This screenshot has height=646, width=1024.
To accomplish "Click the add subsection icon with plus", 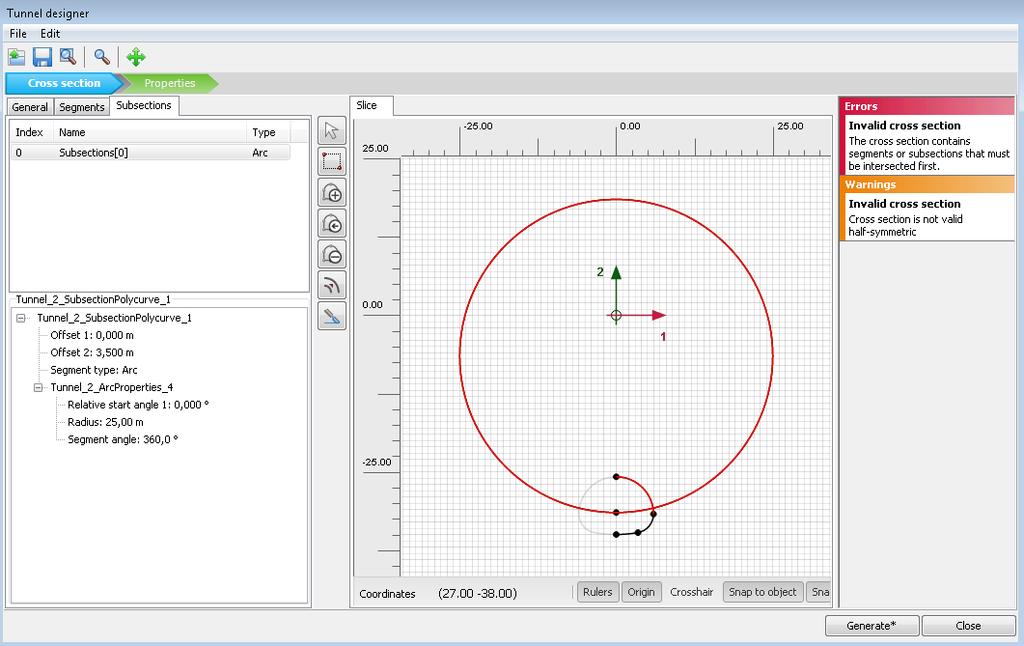I will 332,193.
